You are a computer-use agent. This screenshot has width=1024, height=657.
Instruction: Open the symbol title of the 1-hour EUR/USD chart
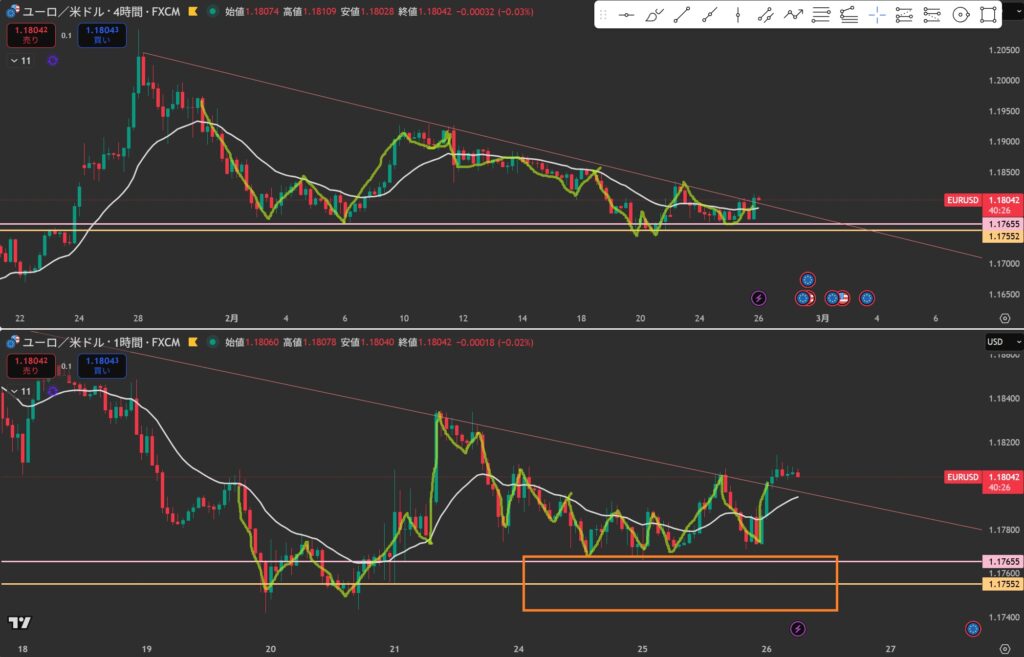pos(100,342)
